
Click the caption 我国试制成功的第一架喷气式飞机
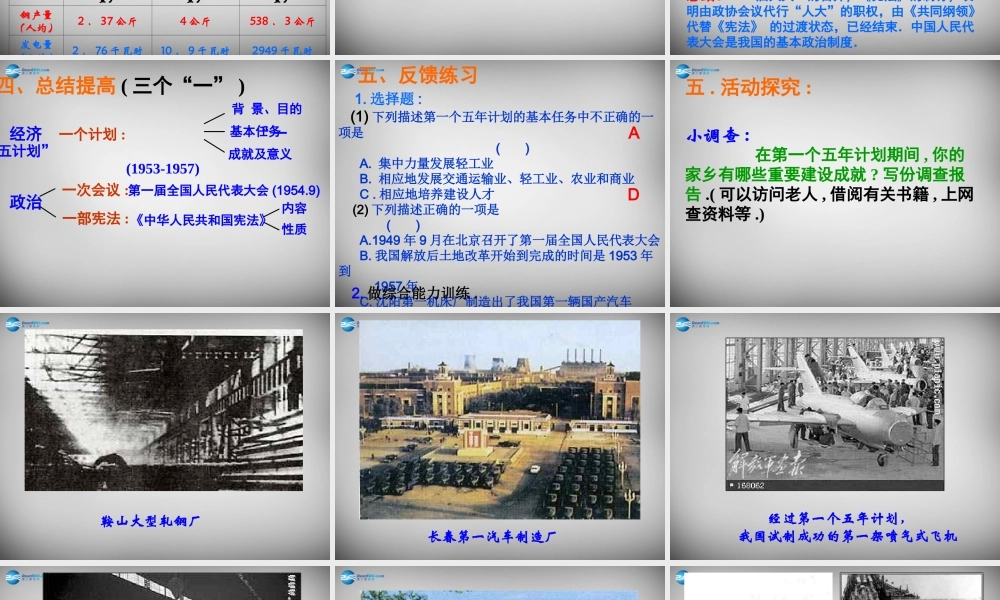(848, 536)
